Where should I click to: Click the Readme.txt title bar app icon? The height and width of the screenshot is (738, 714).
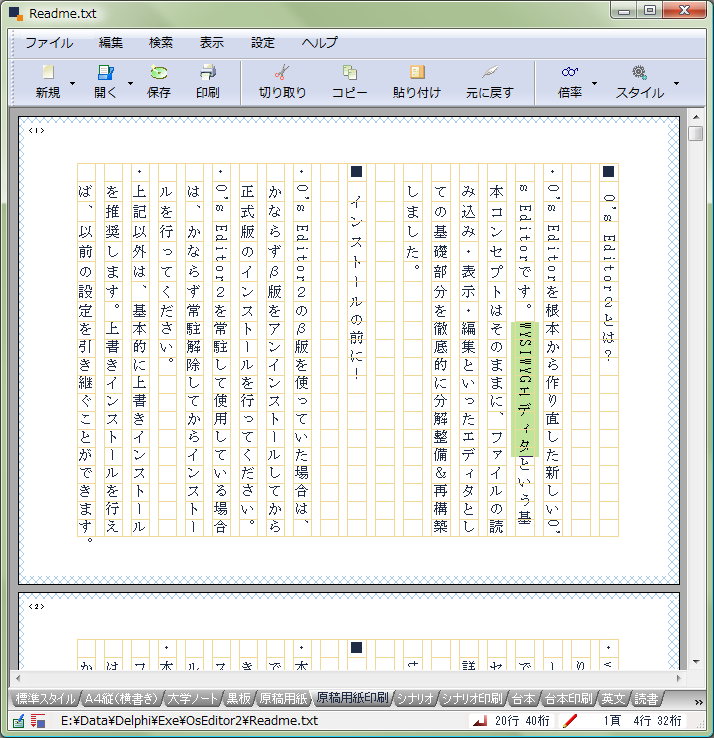[16, 14]
